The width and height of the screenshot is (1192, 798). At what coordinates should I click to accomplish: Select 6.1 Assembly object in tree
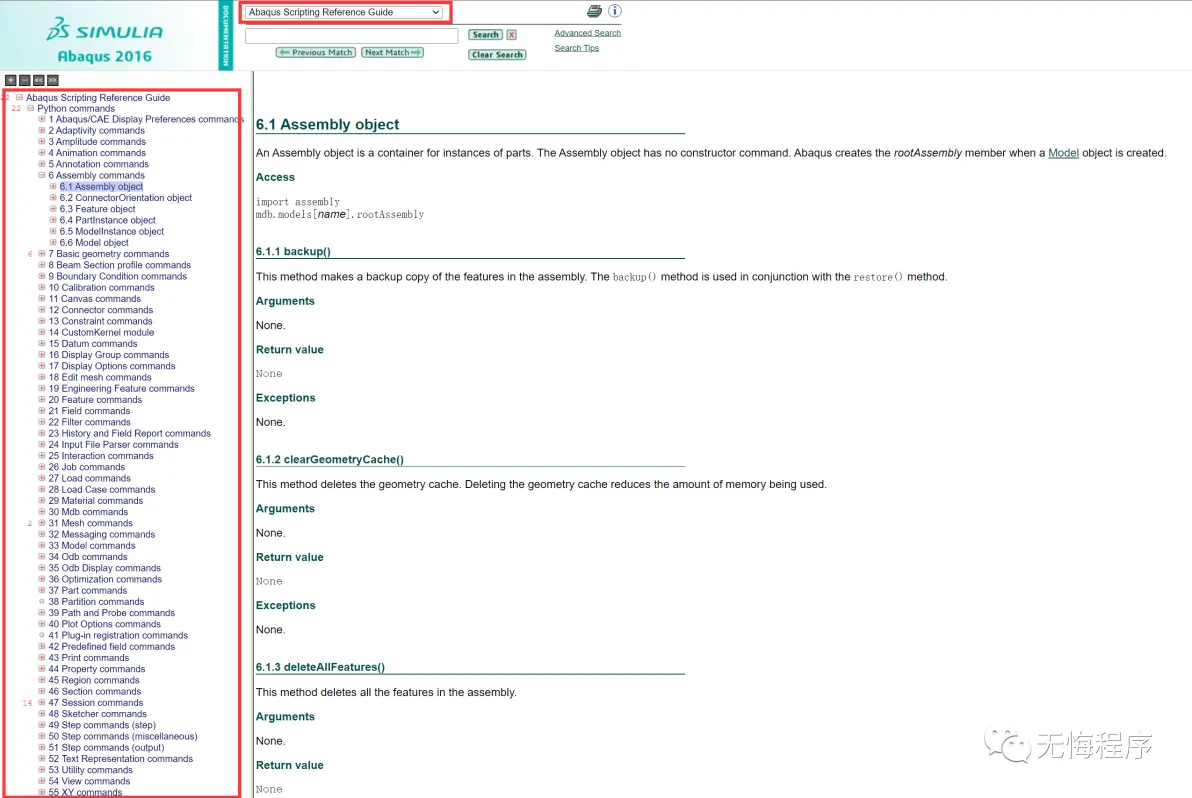[101, 186]
